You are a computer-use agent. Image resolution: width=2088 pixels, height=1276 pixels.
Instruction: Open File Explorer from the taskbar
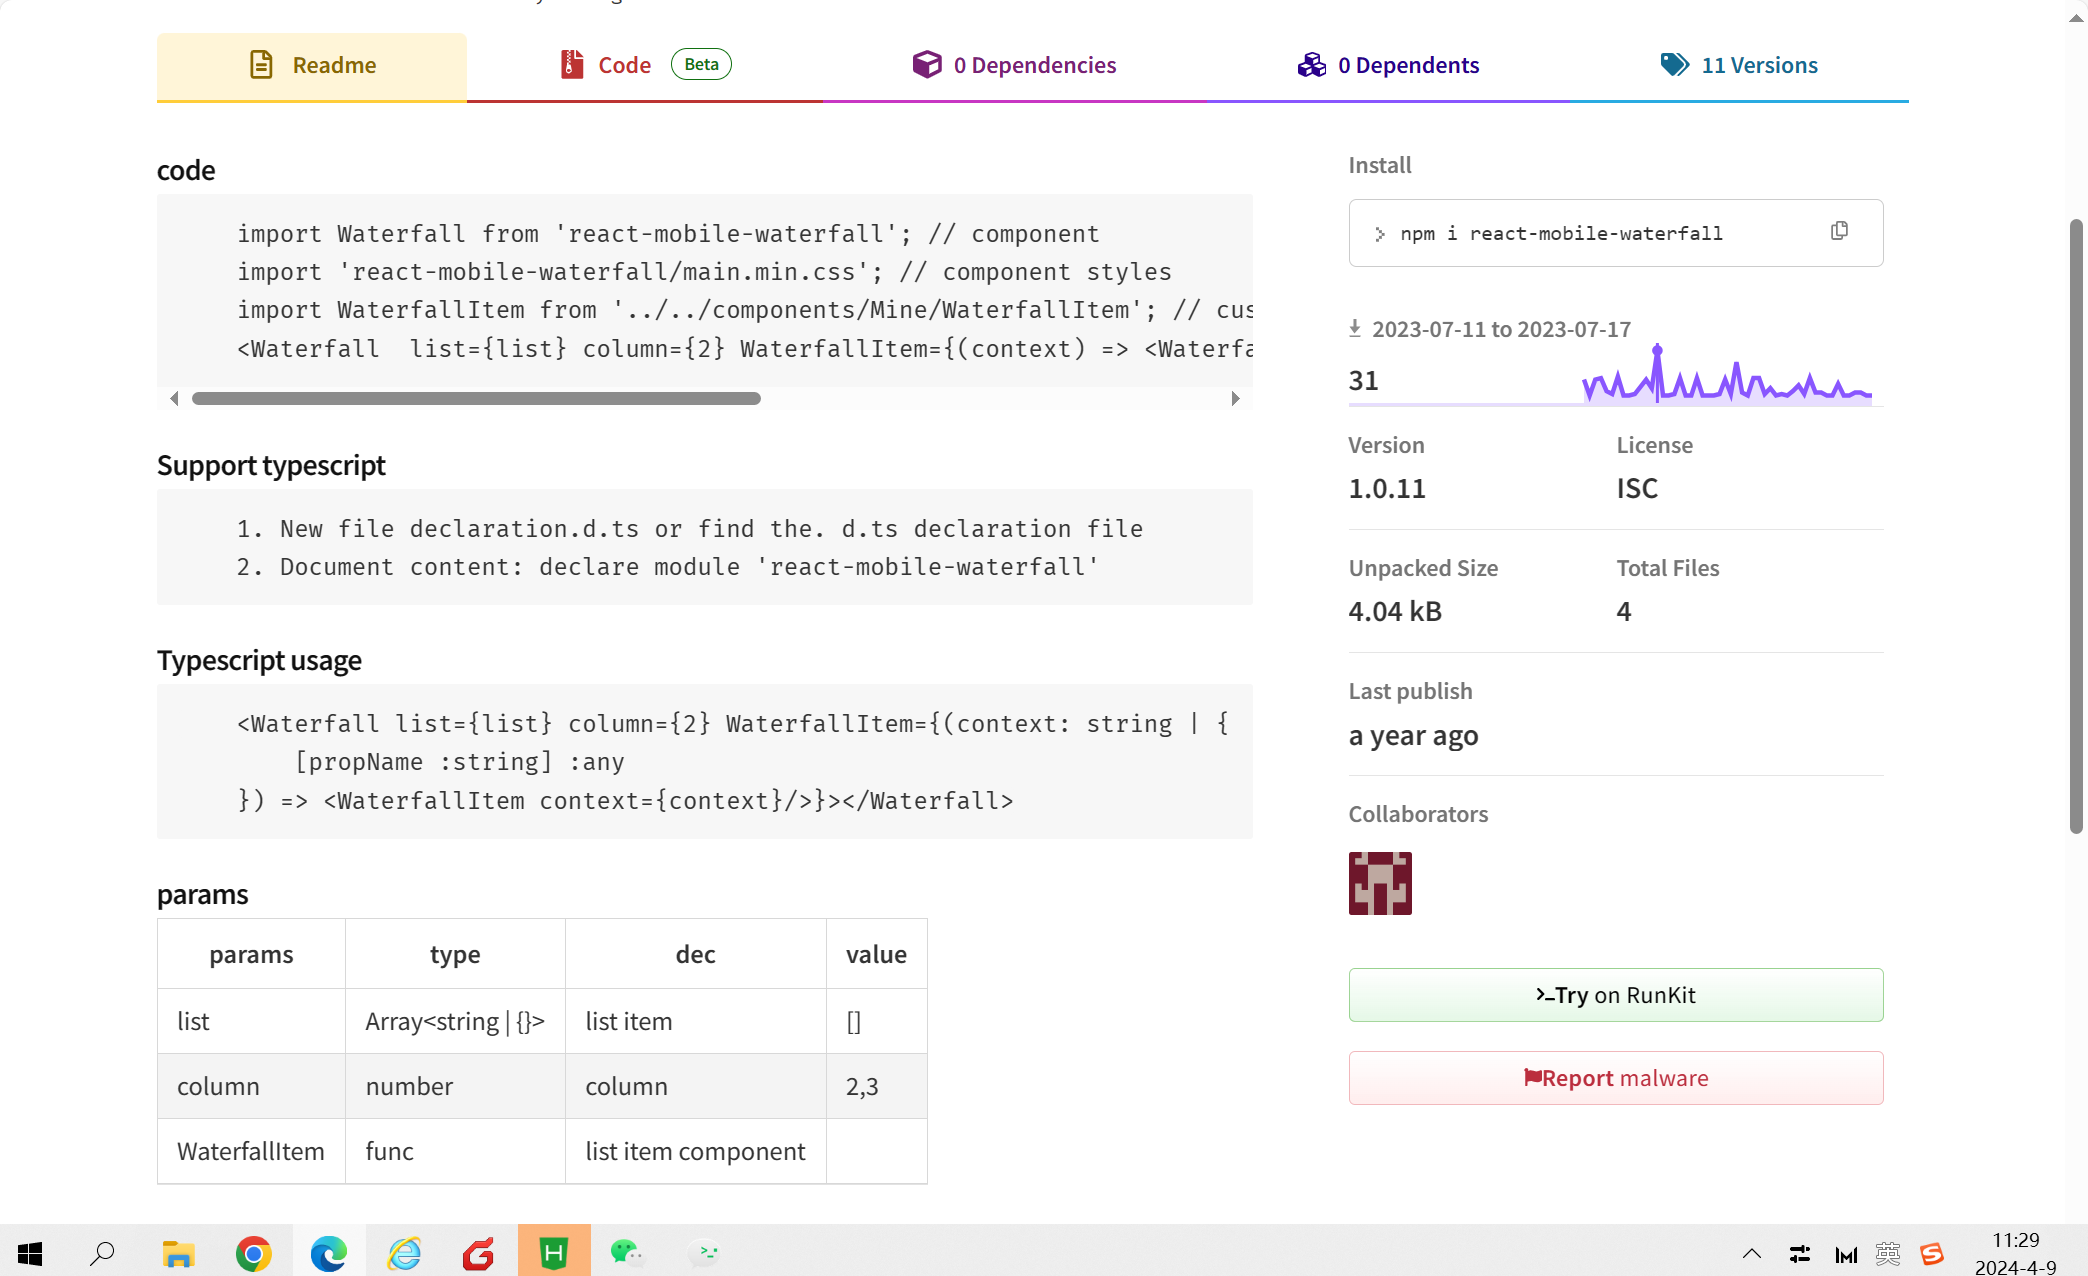(x=178, y=1253)
